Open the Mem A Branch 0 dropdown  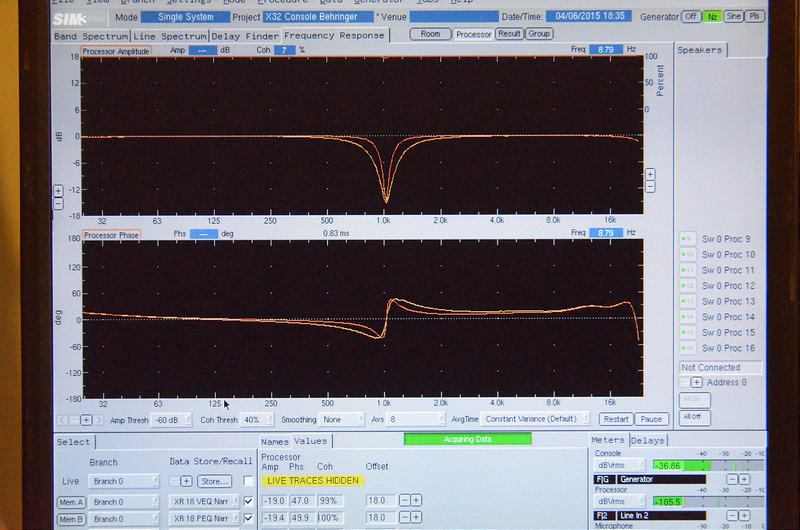tap(123, 502)
